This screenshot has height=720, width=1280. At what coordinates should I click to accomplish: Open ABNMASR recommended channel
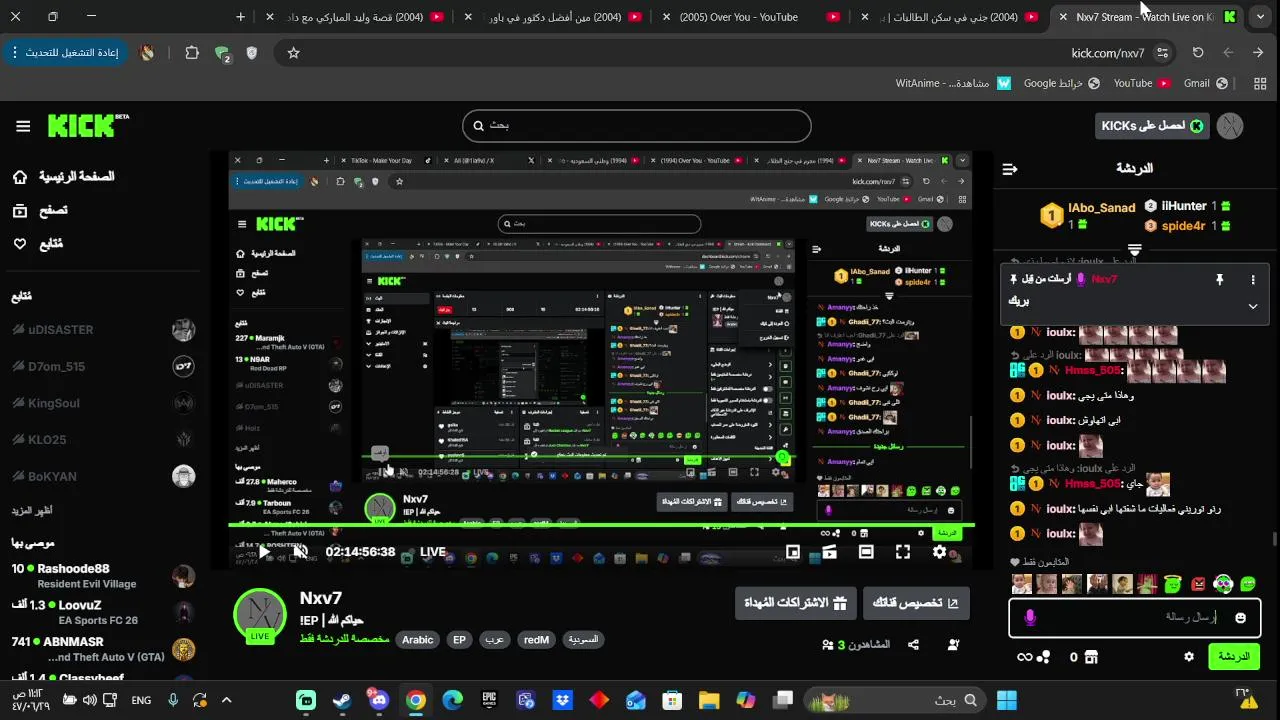tap(103, 649)
